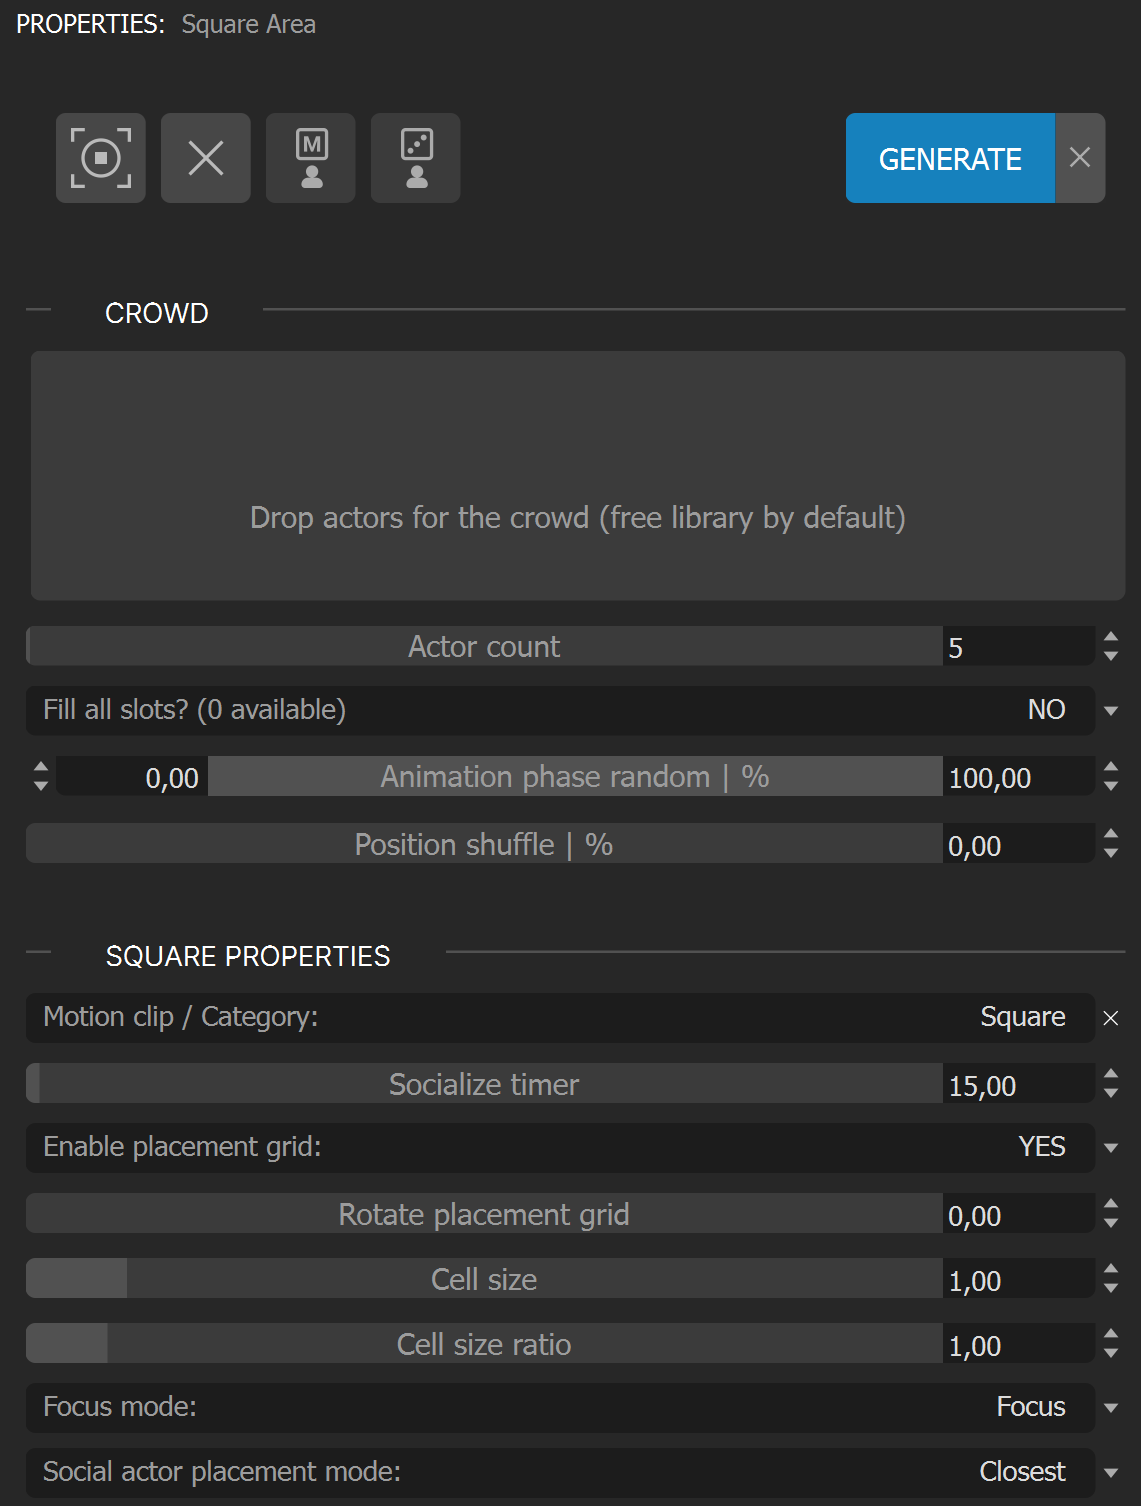Viewport: 1141px width, 1506px height.
Task: Click the X next to GENERATE
Action: click(x=1080, y=158)
